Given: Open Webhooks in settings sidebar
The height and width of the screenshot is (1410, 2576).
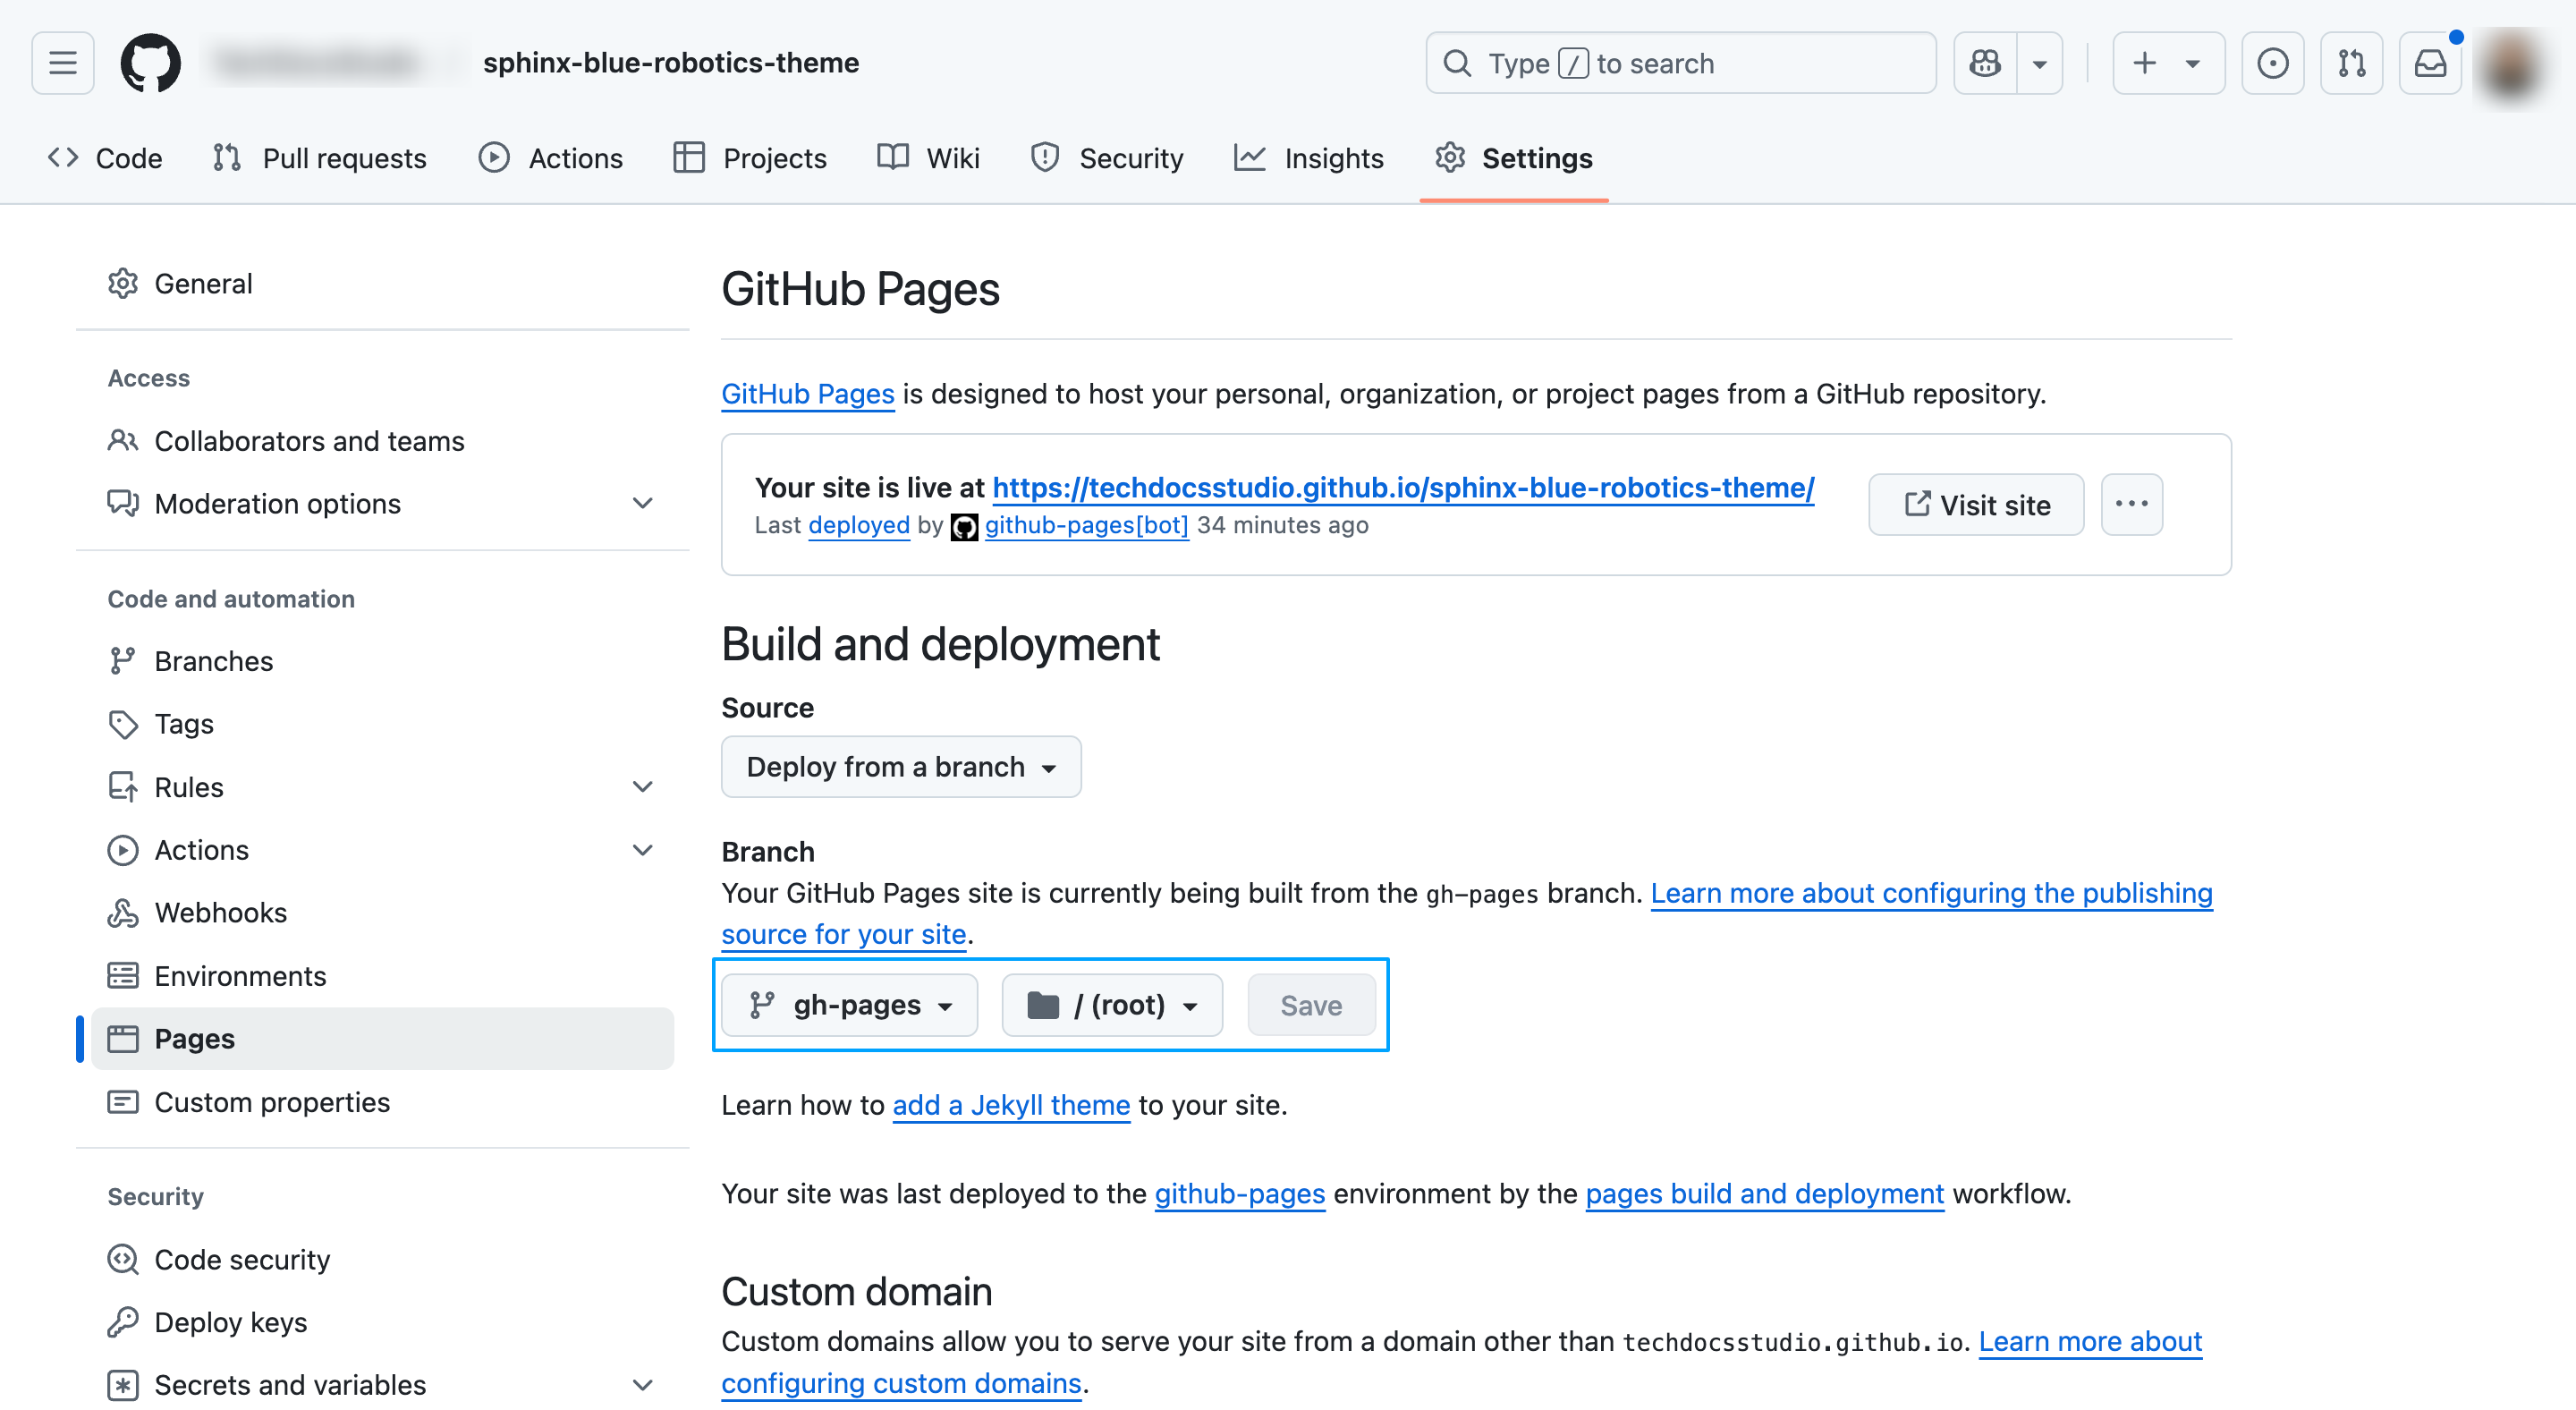Looking at the screenshot, I should [x=220, y=912].
